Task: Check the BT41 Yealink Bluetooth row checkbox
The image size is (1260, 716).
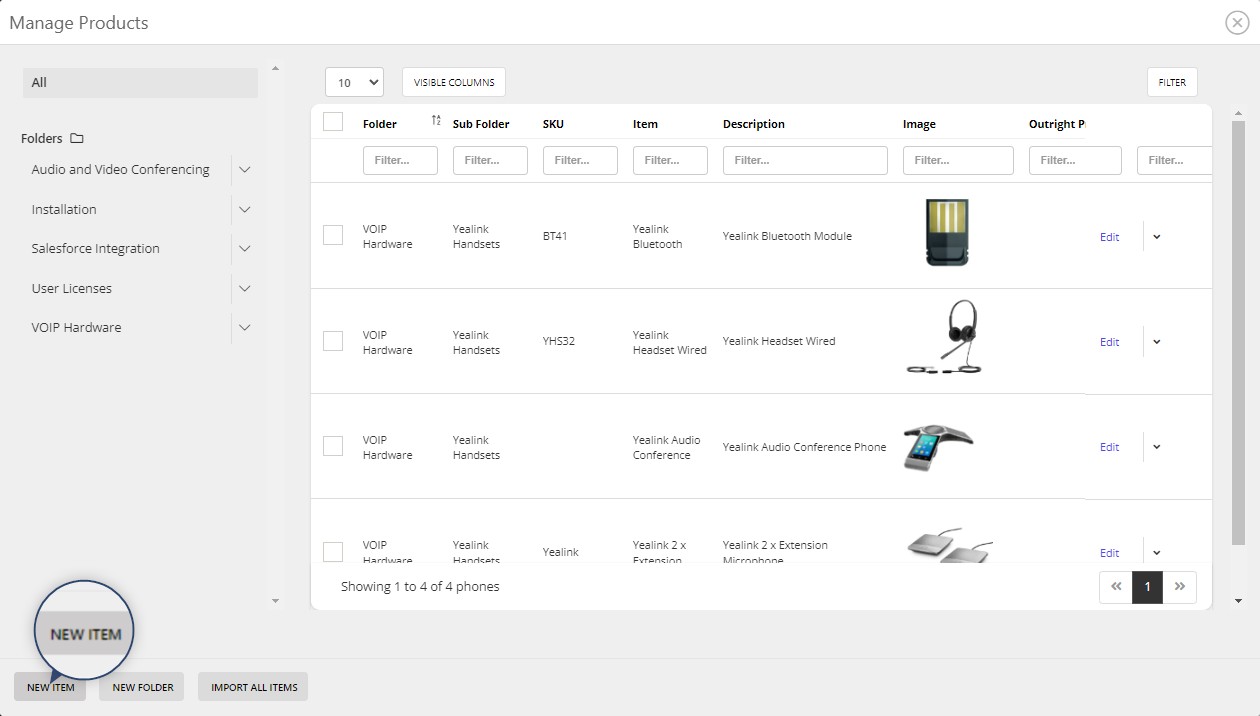Action: click(x=333, y=235)
